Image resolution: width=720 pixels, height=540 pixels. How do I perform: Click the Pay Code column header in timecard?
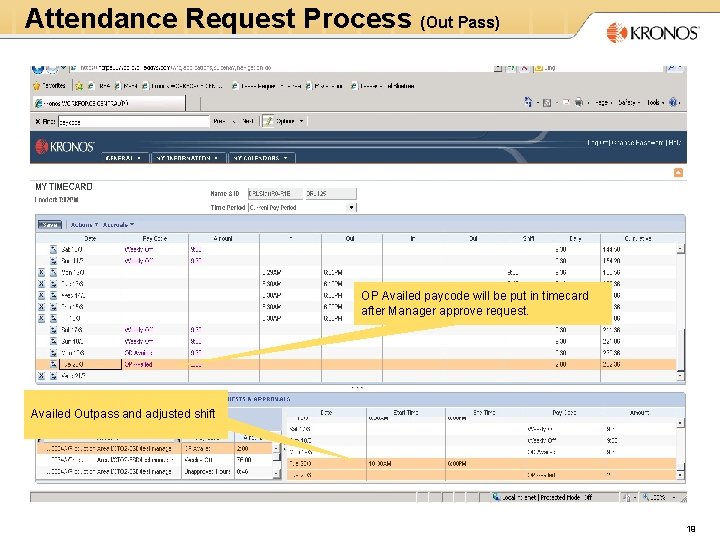point(155,239)
